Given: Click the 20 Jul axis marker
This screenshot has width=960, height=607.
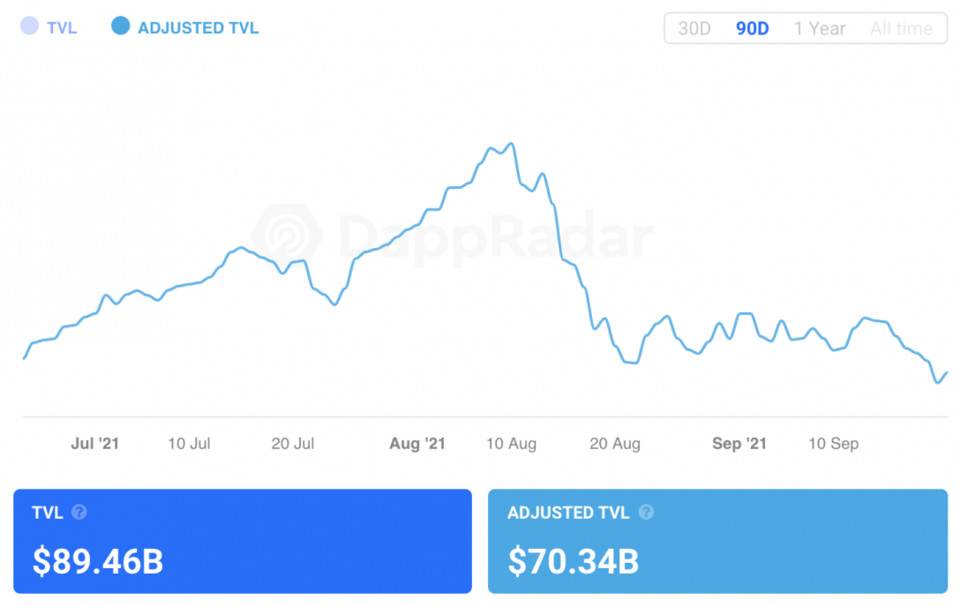Looking at the screenshot, I should point(293,443).
